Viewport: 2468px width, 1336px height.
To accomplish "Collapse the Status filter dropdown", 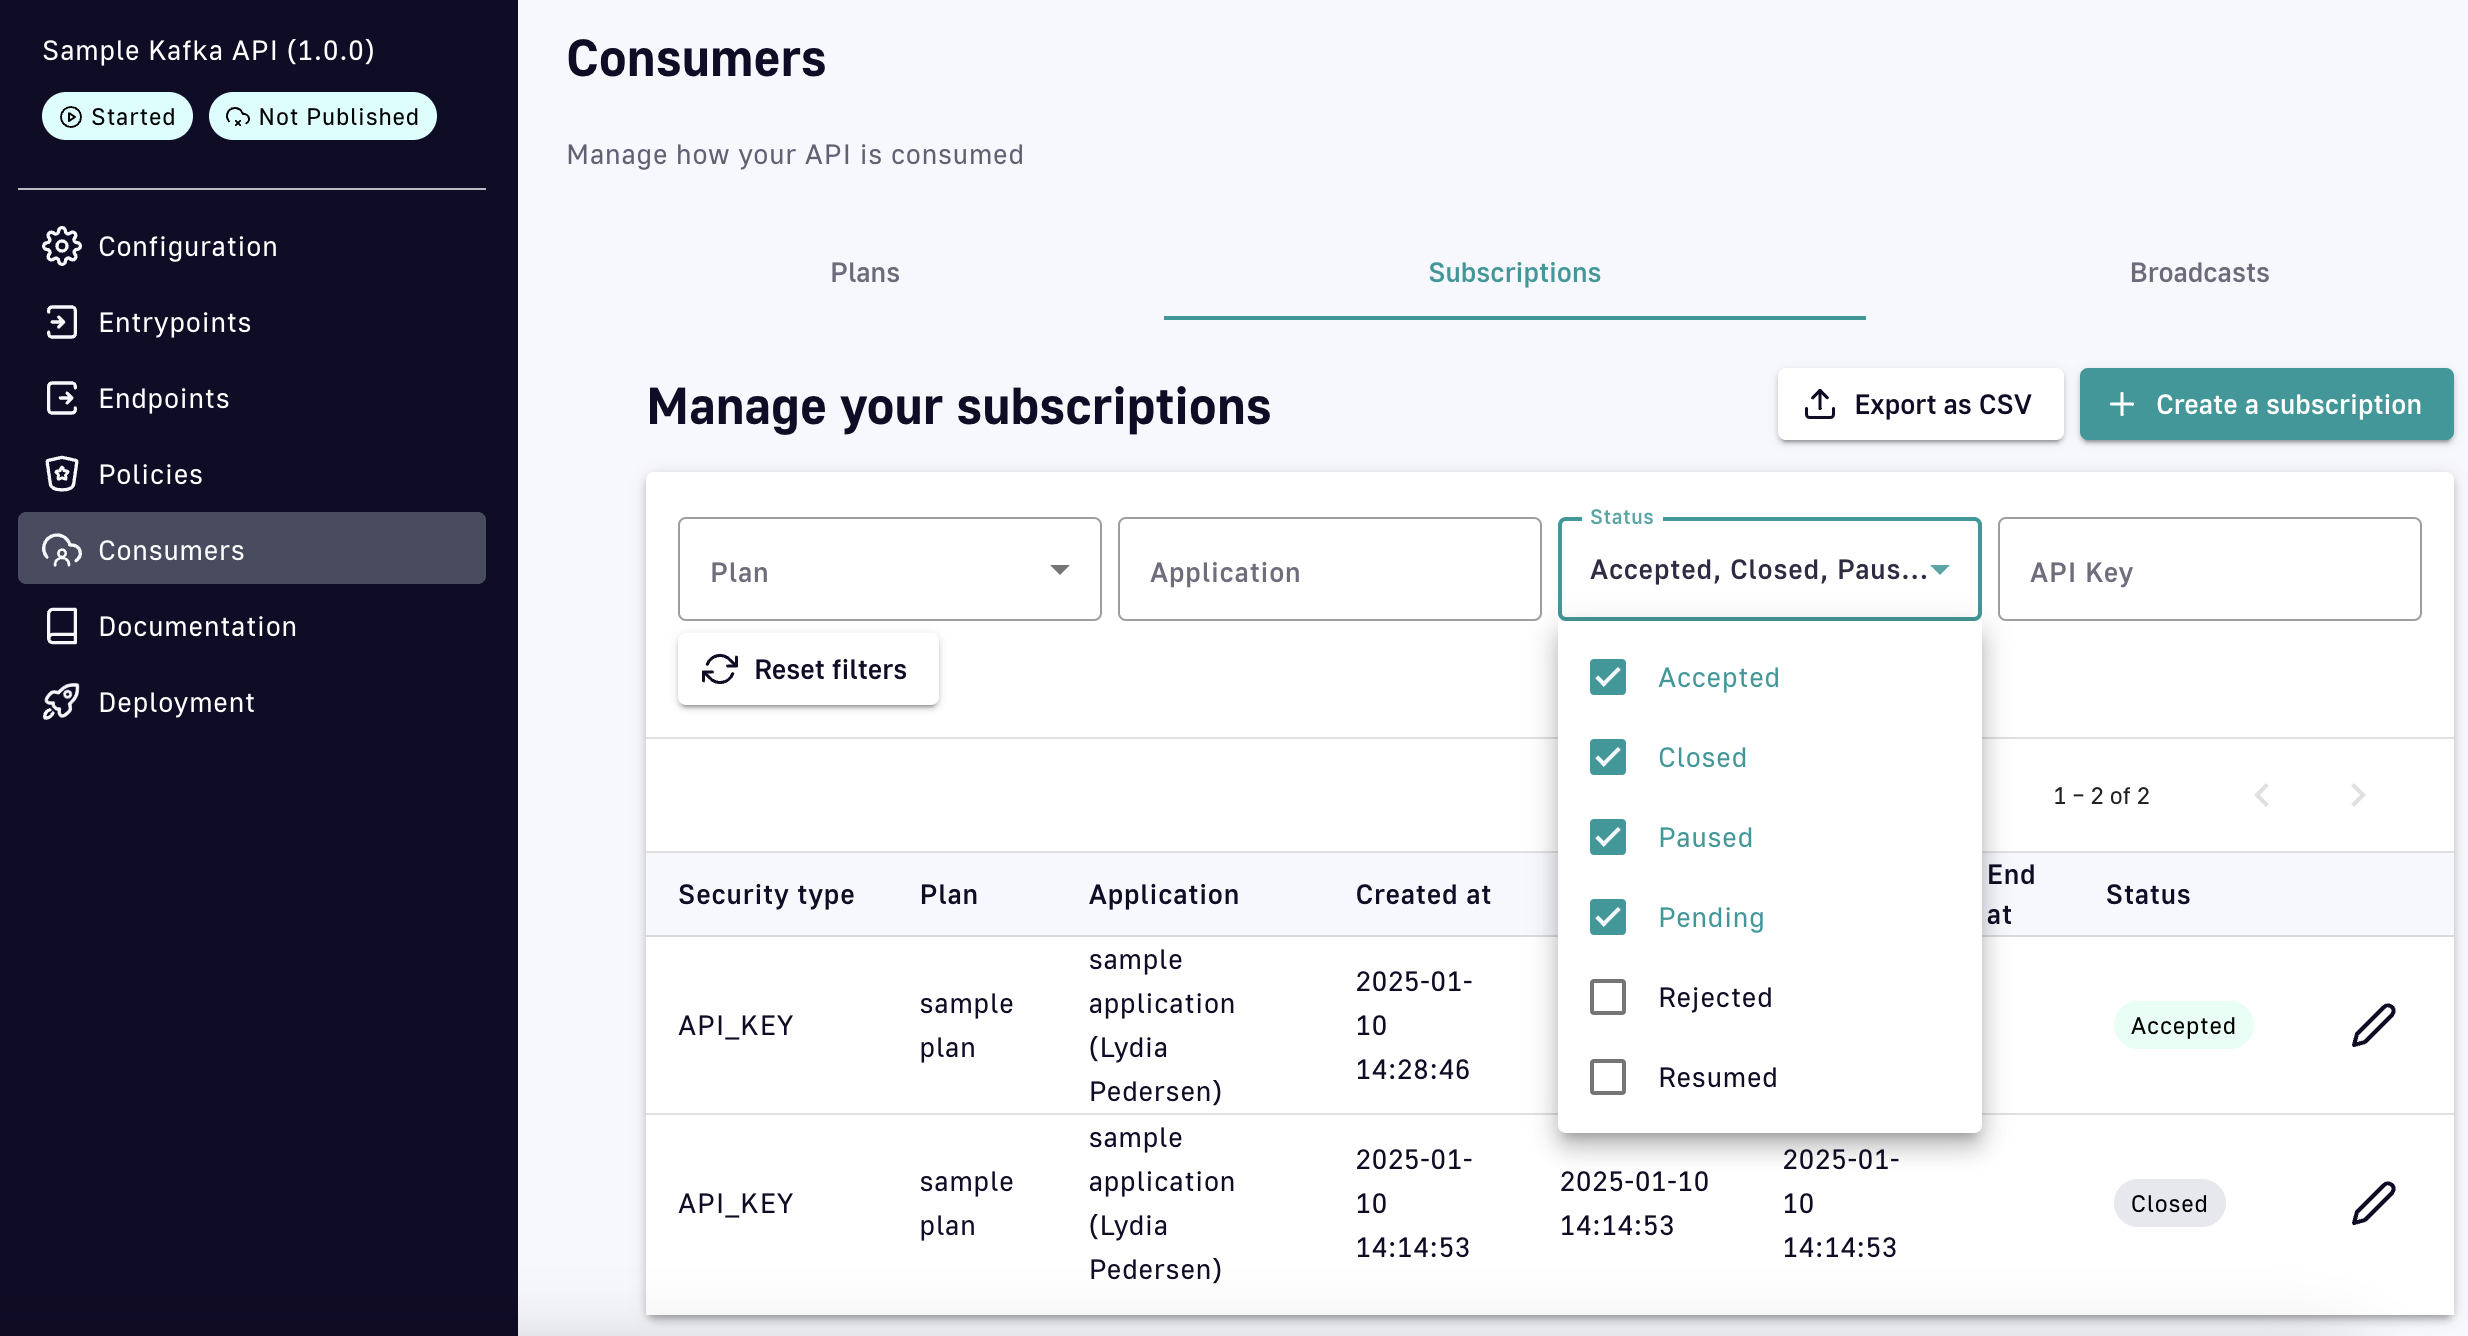I will coord(1940,570).
